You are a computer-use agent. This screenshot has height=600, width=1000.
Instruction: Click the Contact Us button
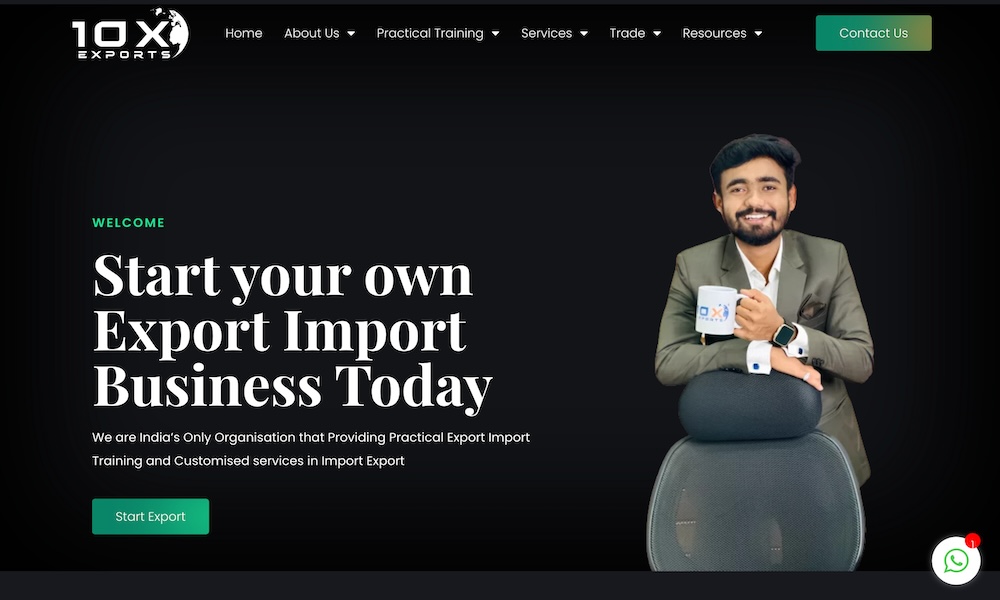click(873, 33)
